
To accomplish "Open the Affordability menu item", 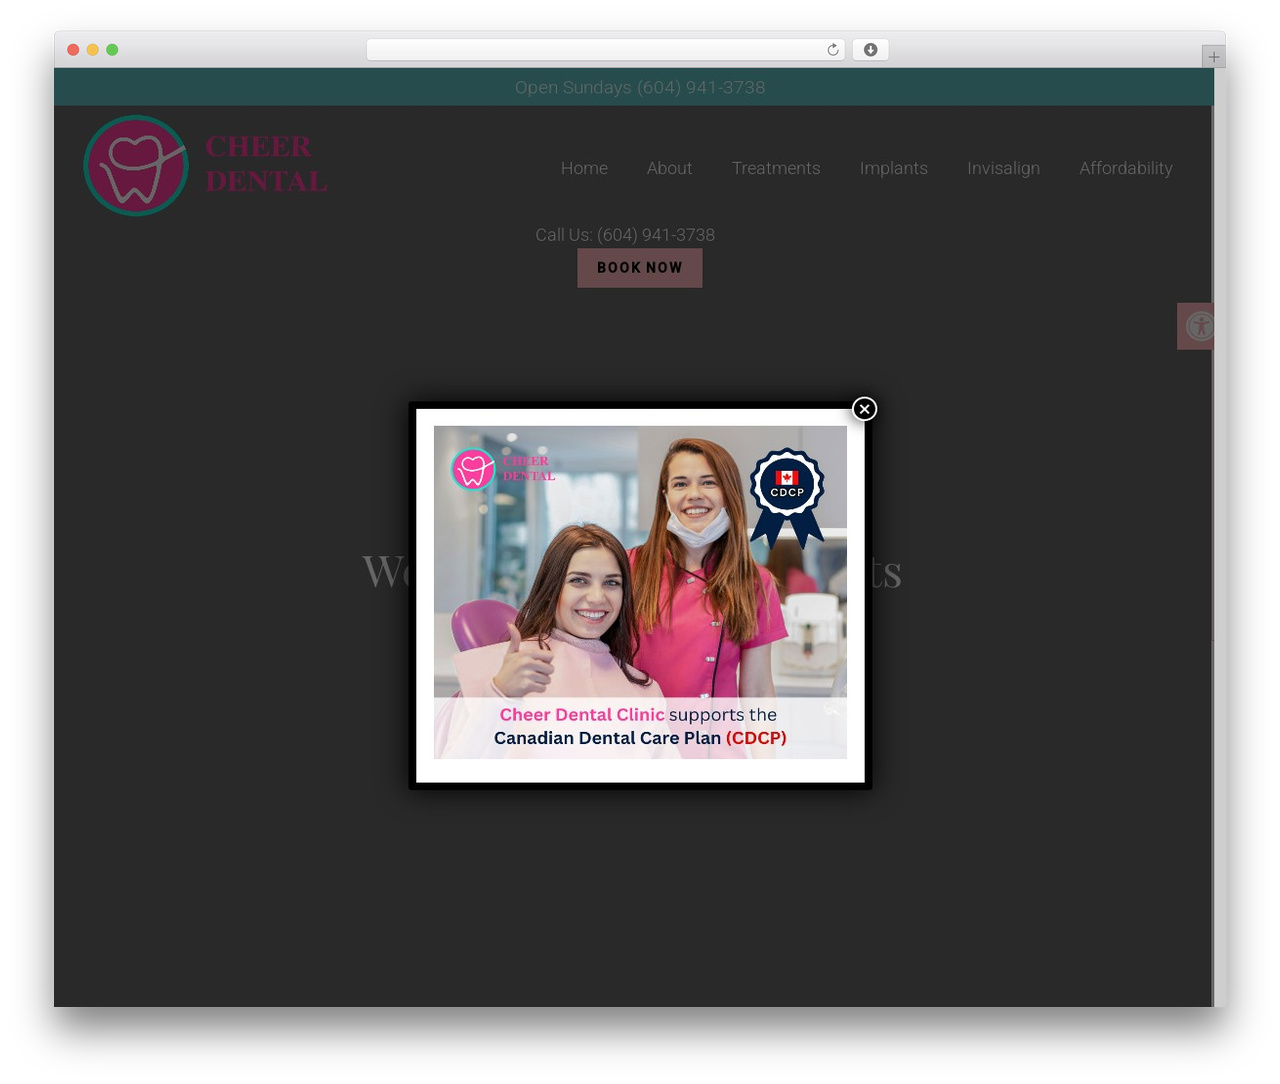I will pyautogui.click(x=1125, y=168).
